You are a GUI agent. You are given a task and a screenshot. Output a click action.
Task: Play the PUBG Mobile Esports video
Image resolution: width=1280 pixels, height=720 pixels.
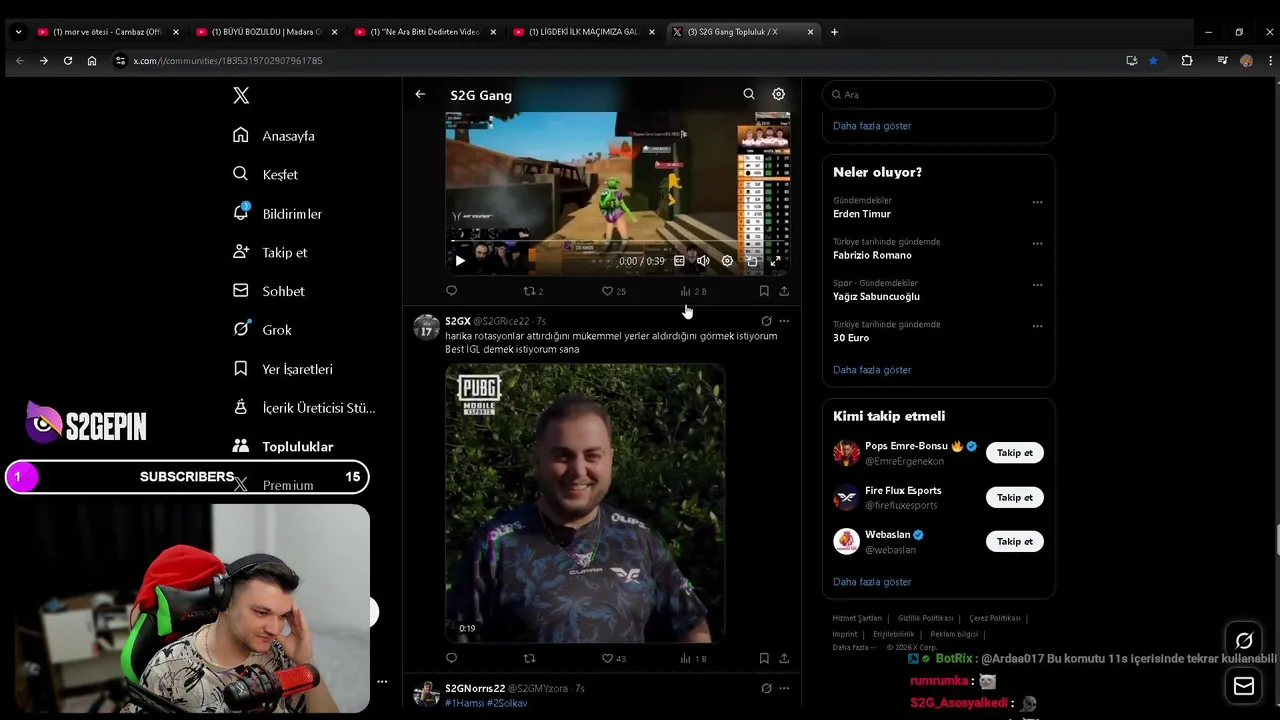(585, 503)
